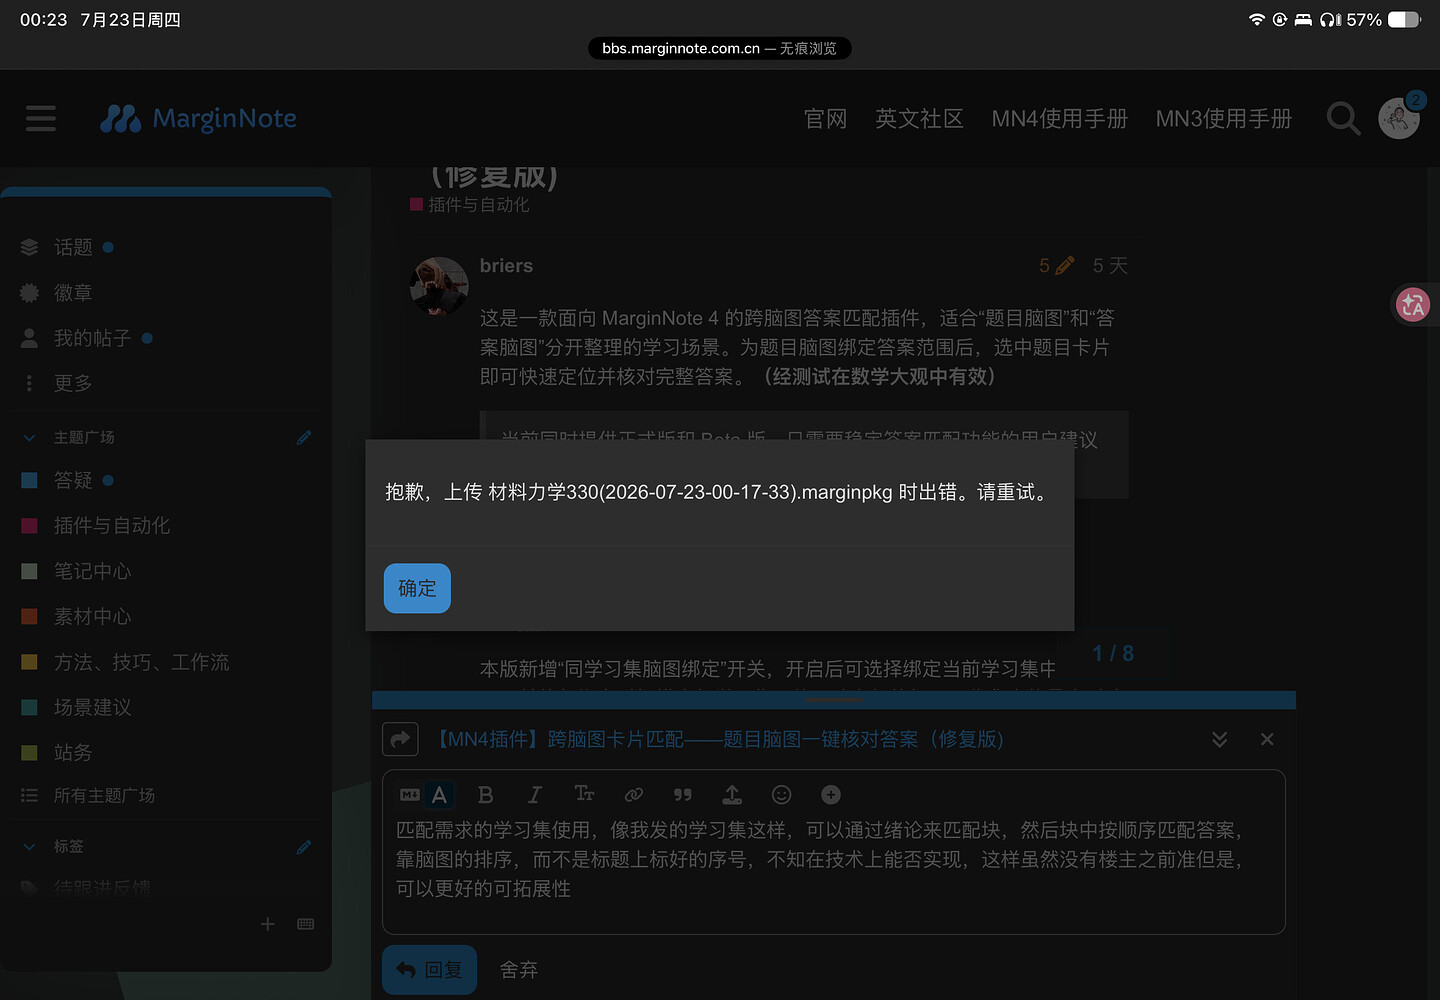Click the sidebar plus add button
Viewport: 1440px width, 1000px height.
pos(267,924)
